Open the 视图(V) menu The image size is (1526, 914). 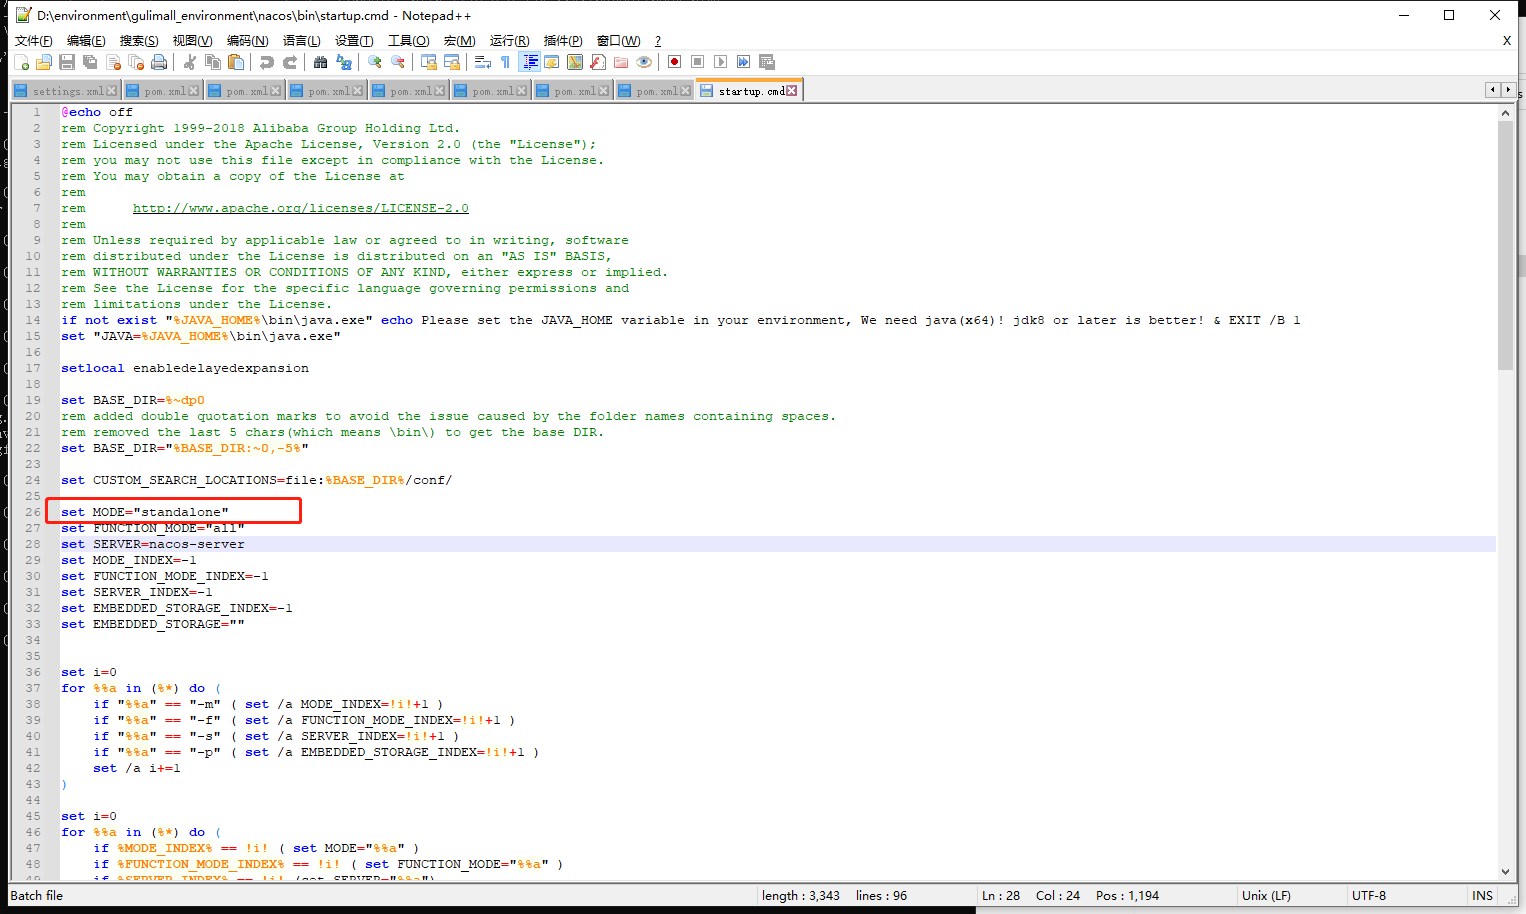point(192,41)
